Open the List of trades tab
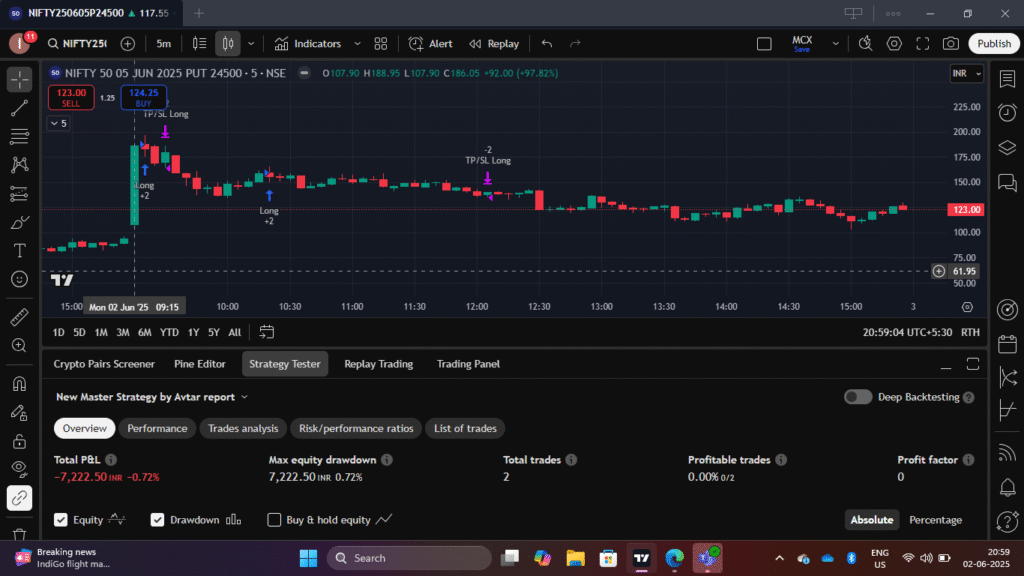The height and width of the screenshot is (576, 1024). [x=465, y=428]
